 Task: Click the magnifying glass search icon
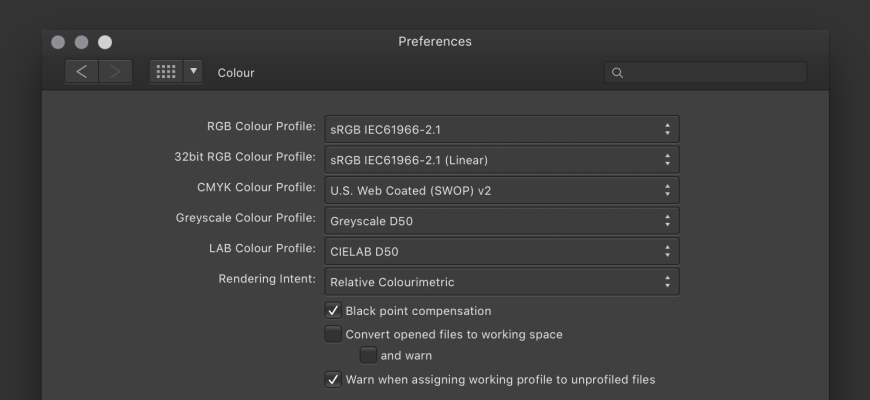[x=617, y=73]
